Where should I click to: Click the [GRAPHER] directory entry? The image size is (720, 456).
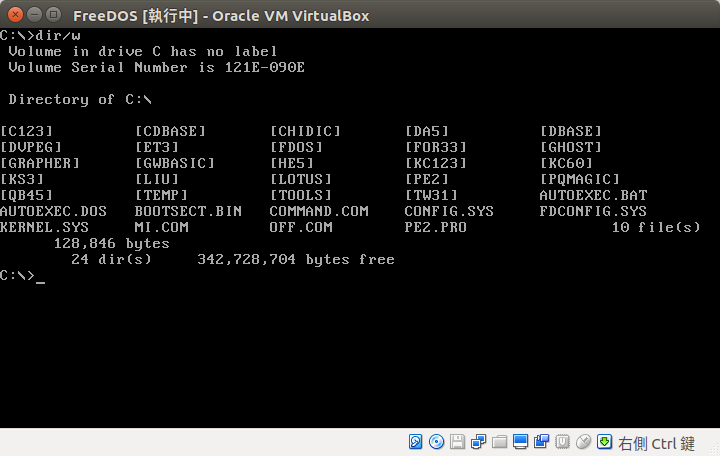tap(40, 163)
